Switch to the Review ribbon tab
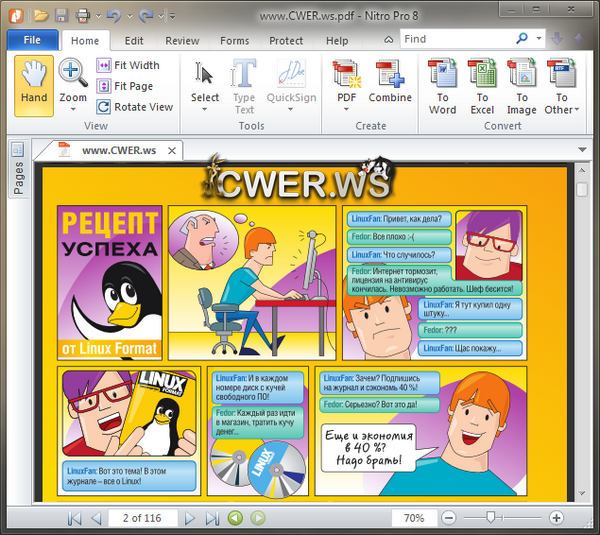The image size is (600, 535). coord(182,41)
